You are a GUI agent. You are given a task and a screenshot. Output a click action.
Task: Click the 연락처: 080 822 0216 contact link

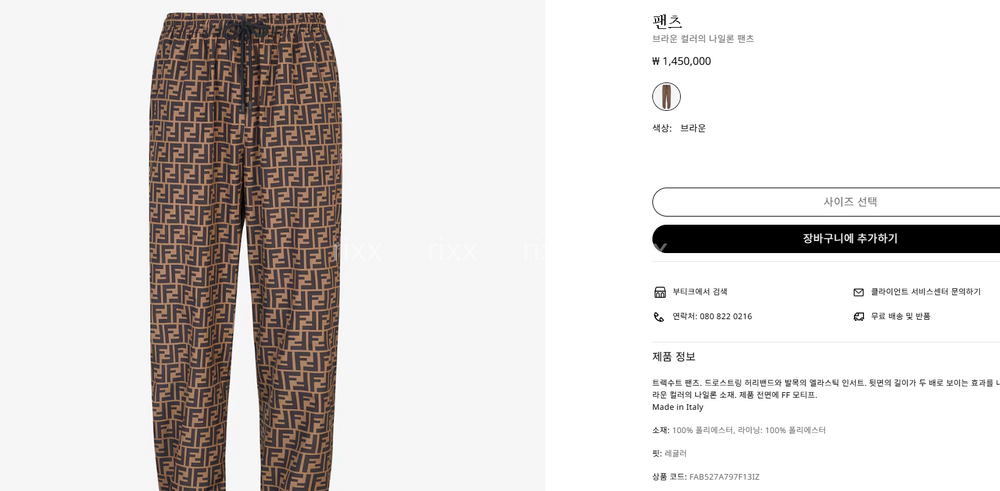coord(712,316)
